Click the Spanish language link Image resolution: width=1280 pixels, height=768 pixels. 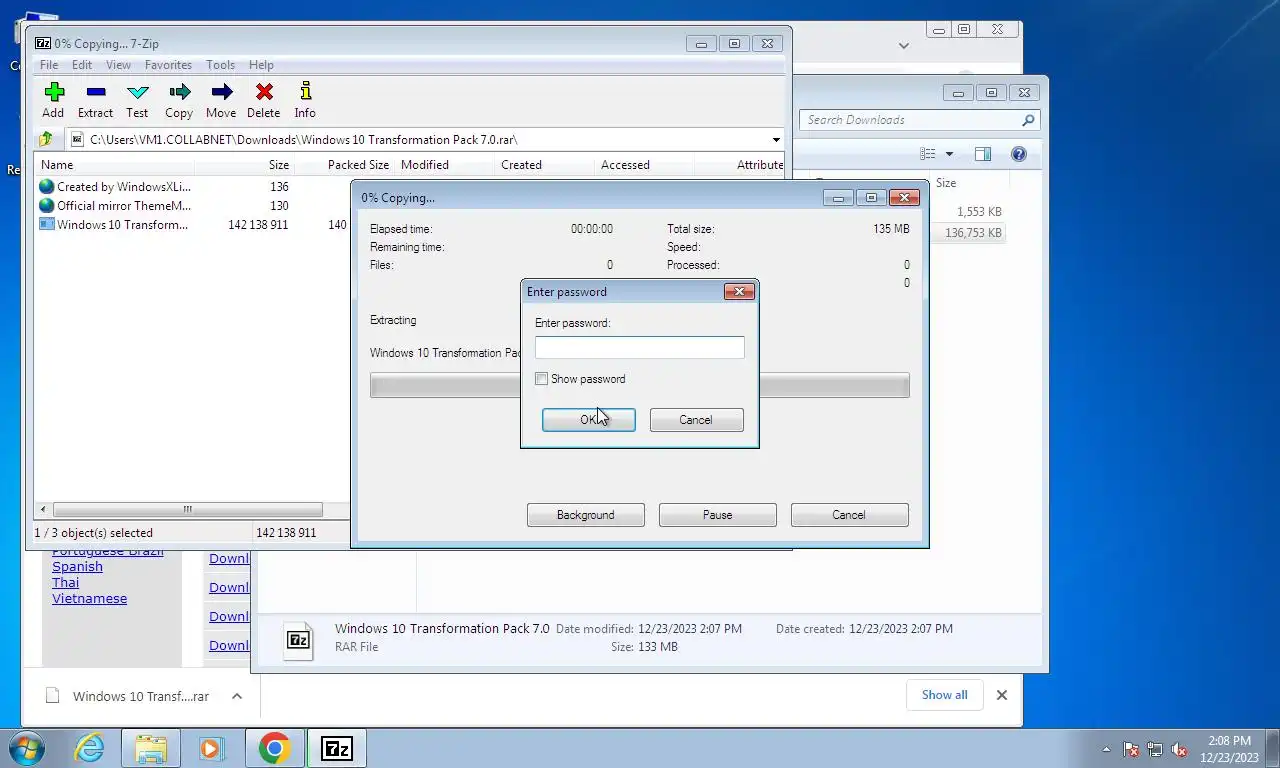pyautogui.click(x=77, y=567)
